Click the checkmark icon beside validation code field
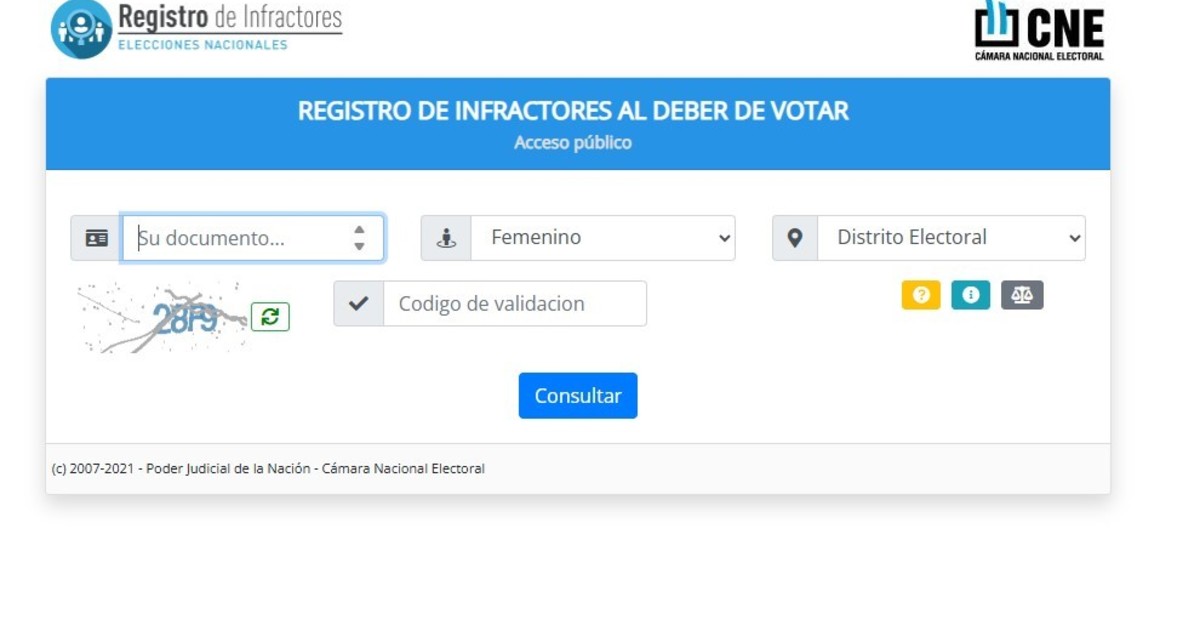The height and width of the screenshot is (630, 1200). click(358, 304)
